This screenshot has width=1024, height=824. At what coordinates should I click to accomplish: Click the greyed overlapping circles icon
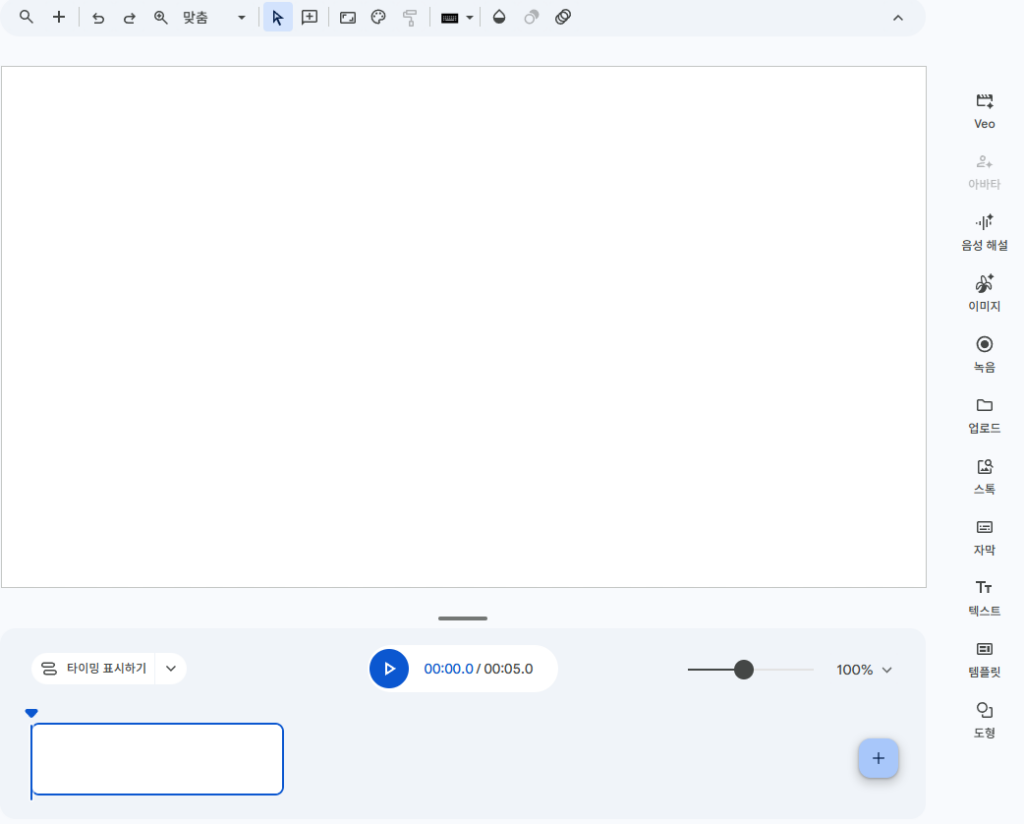532,17
